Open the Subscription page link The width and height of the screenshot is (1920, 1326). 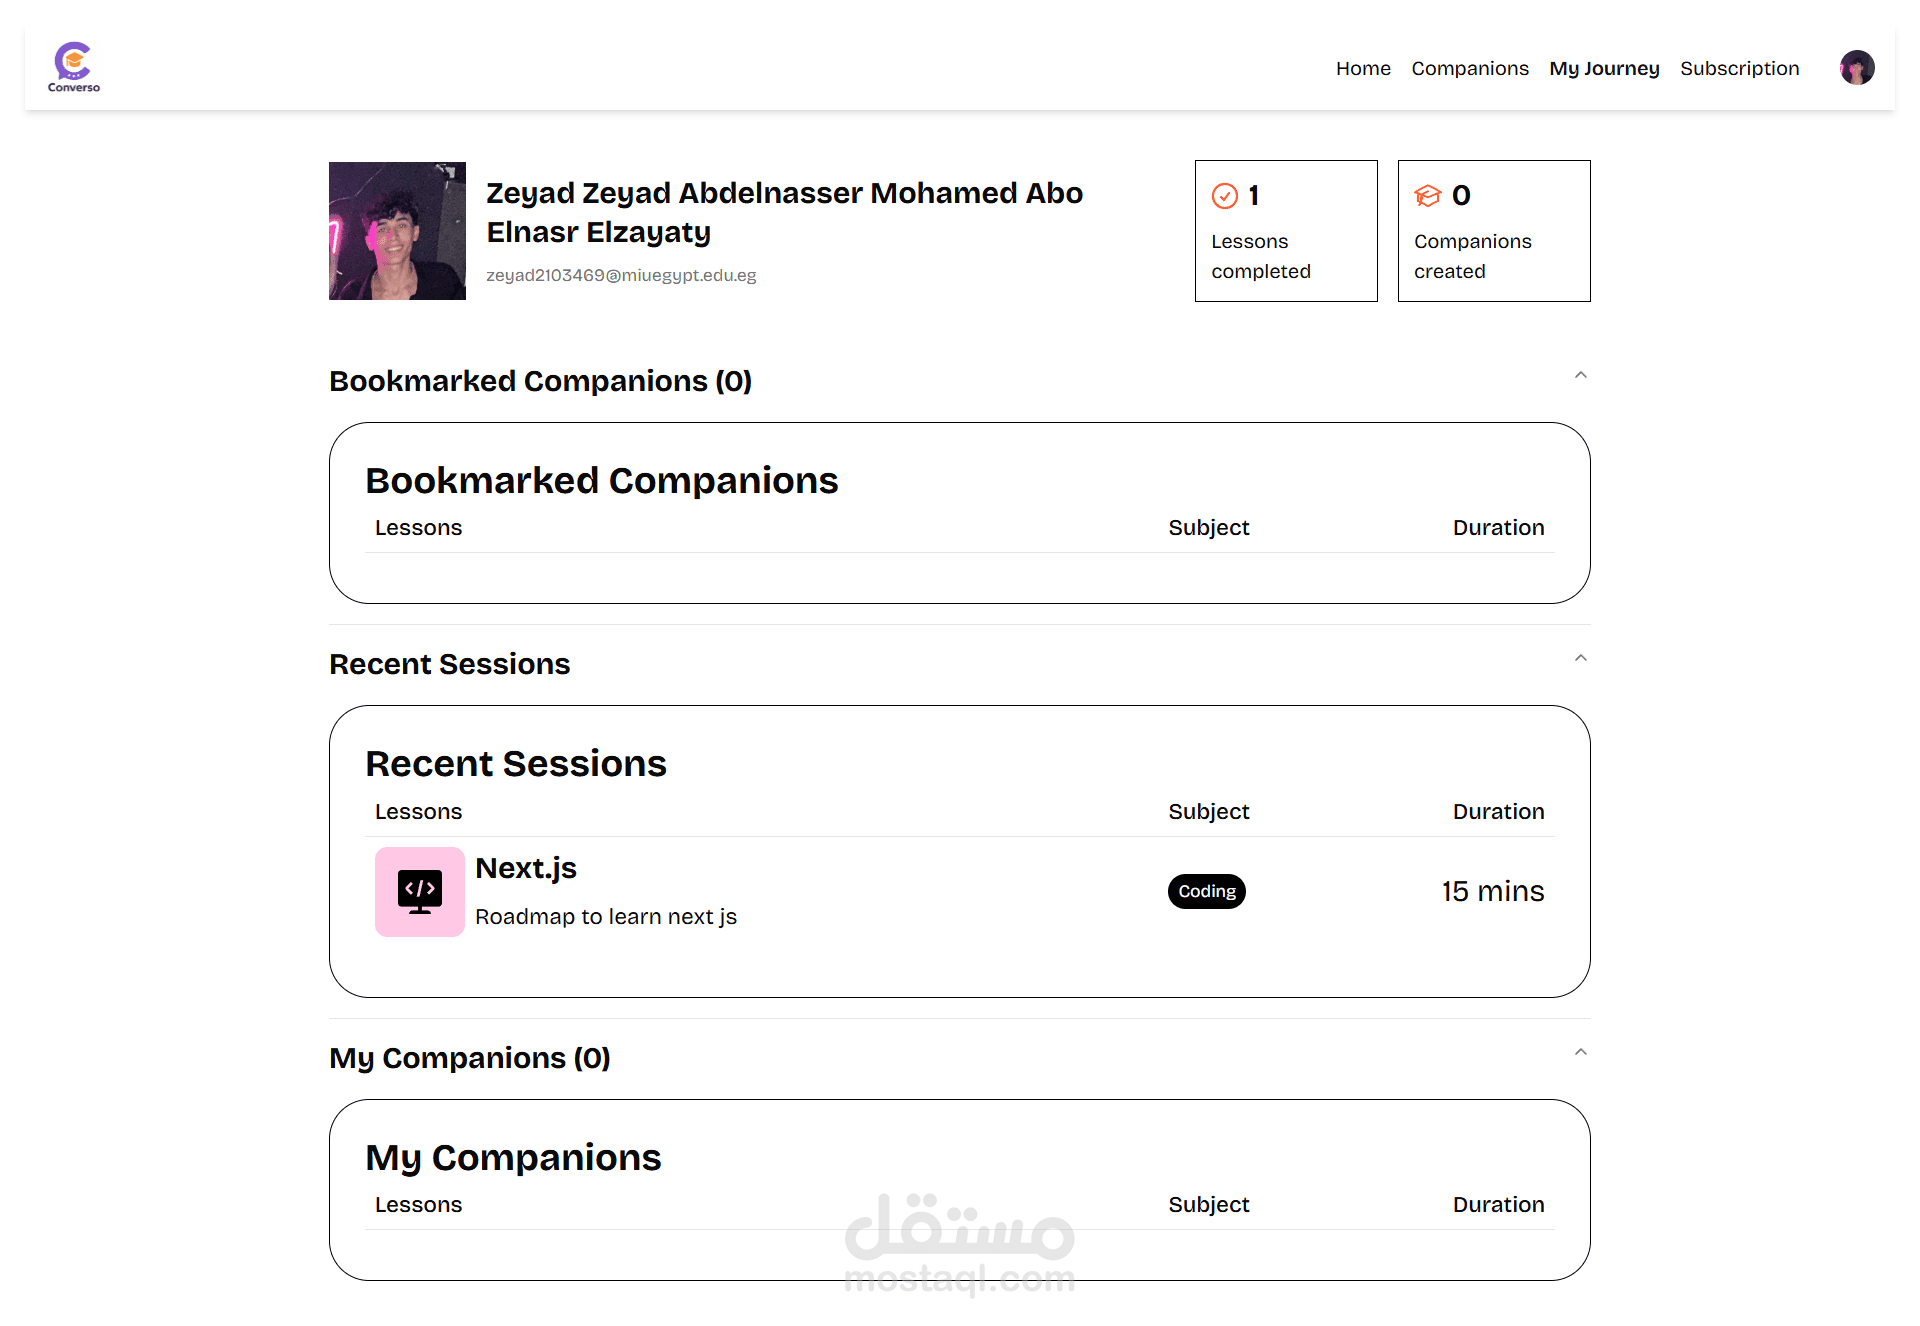pyautogui.click(x=1739, y=69)
